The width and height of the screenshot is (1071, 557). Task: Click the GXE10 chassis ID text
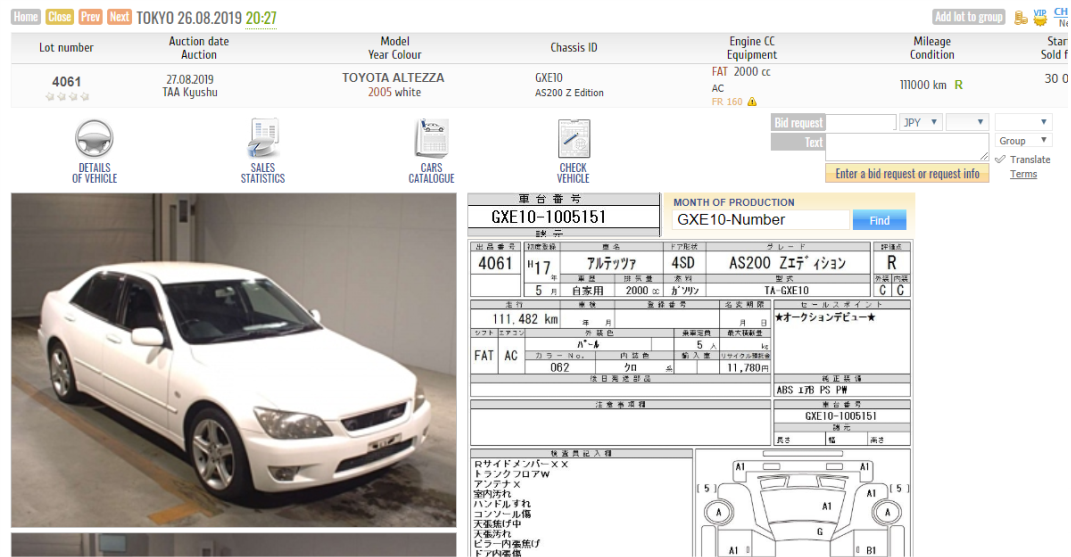[549, 78]
